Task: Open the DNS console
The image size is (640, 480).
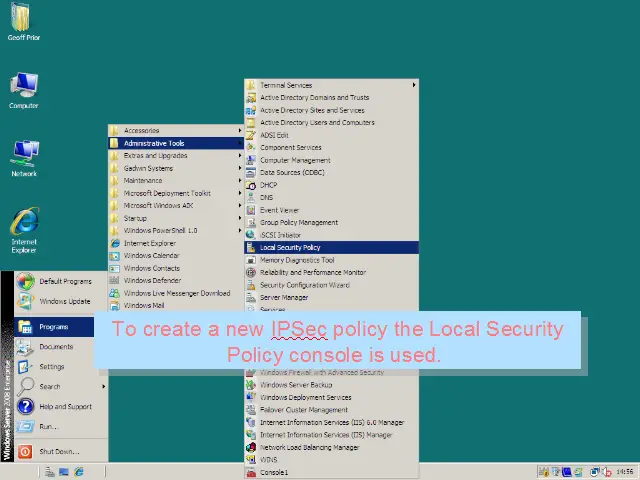Action: point(331,198)
